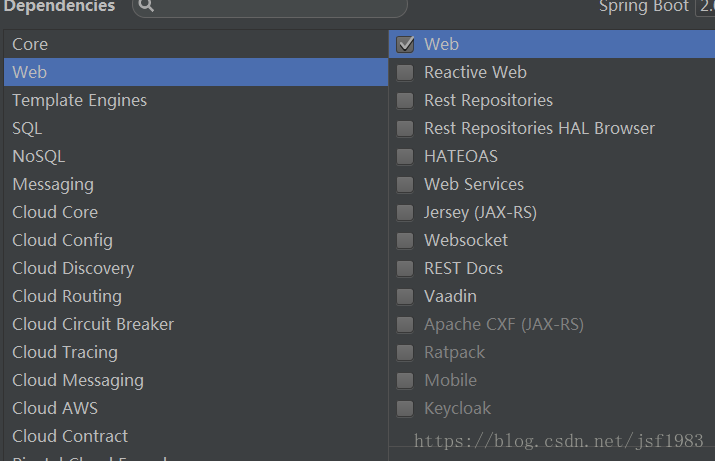Select the Cloud Circuit Breaker category
Image resolution: width=715 pixels, height=461 pixels.
click(196, 324)
